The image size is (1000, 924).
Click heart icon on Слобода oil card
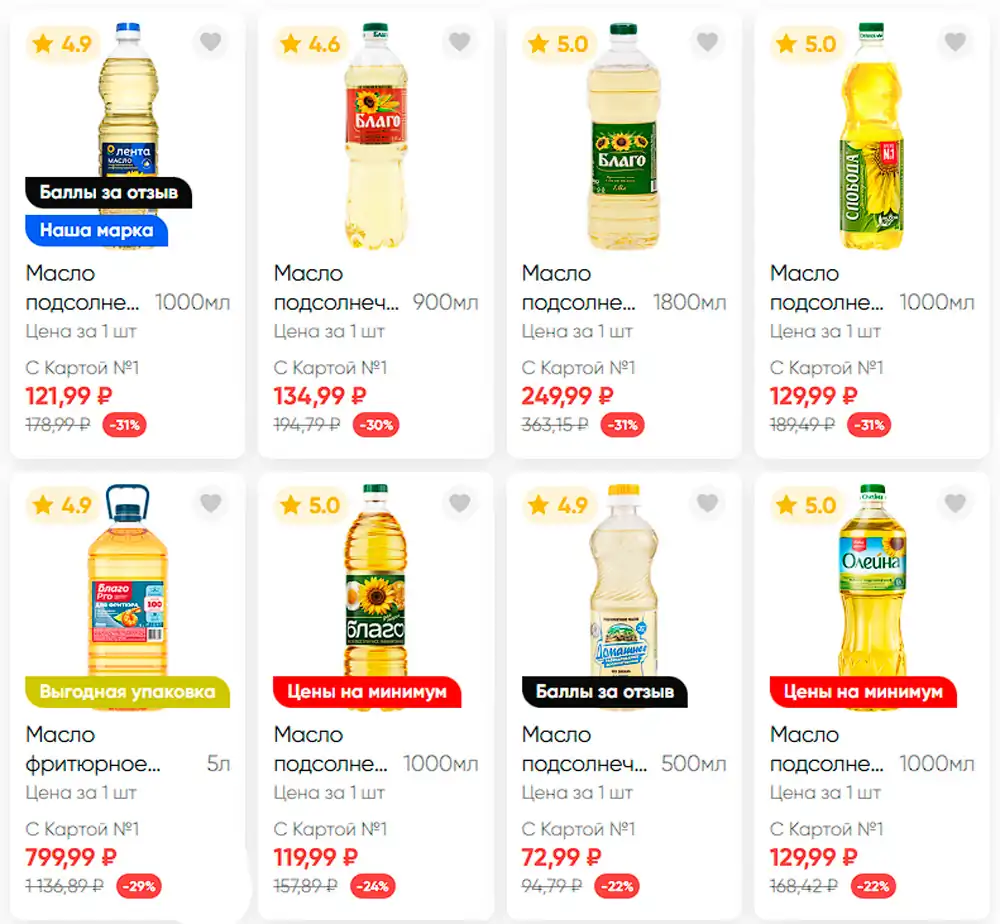[x=955, y=42]
